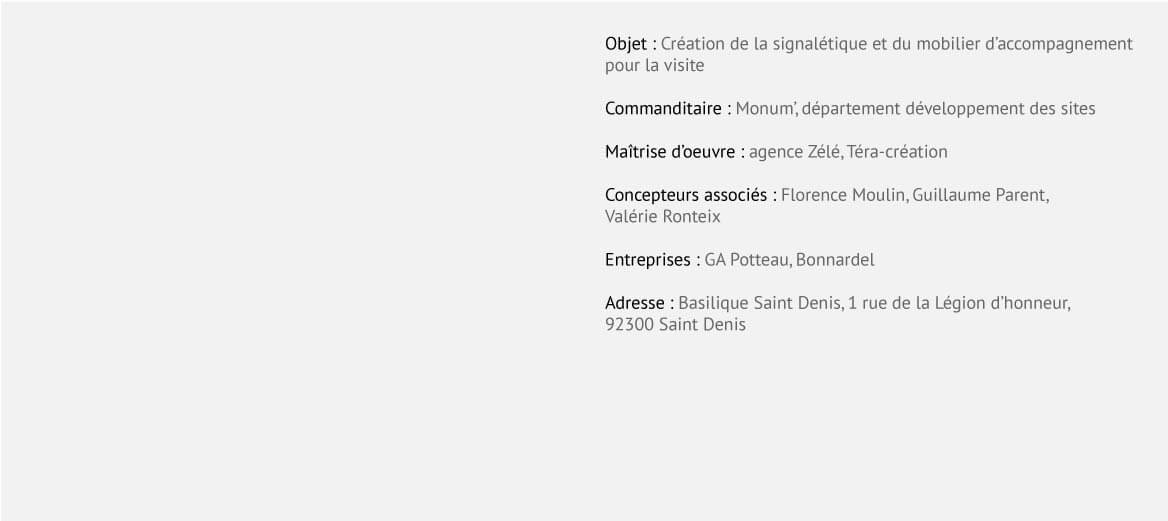Click the 'Maîtrise d'oeuvre' label
Screen dimensions: 1168x521
(x=670, y=152)
